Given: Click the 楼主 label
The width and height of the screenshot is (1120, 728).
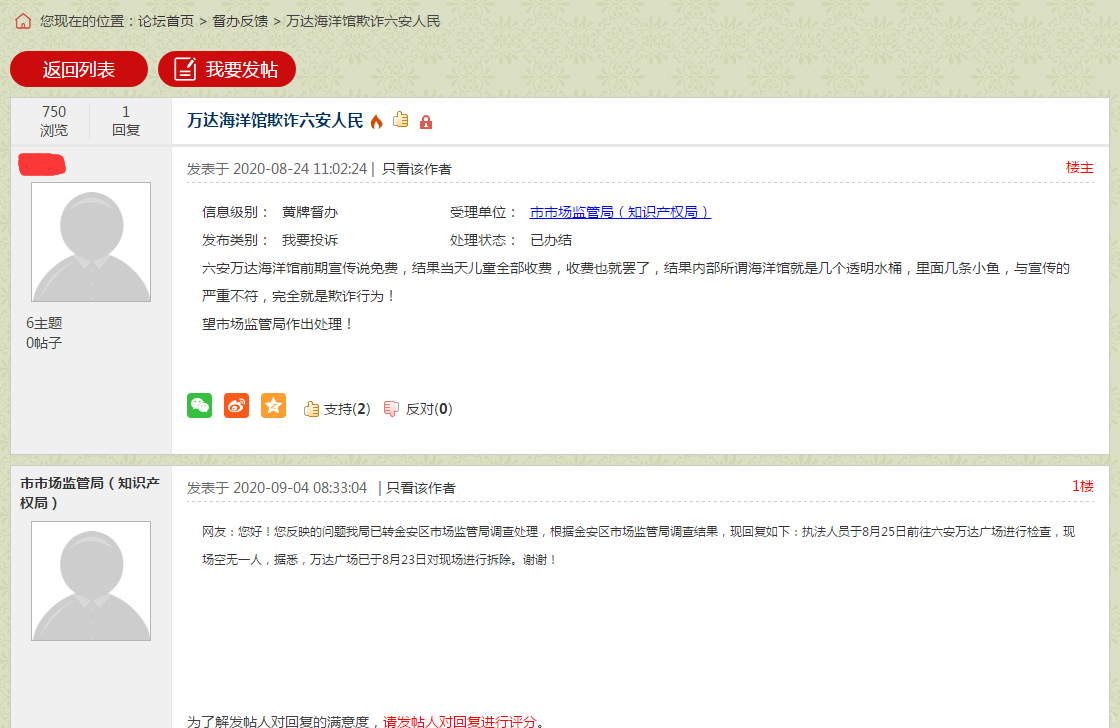Looking at the screenshot, I should pyautogui.click(x=1079, y=168).
